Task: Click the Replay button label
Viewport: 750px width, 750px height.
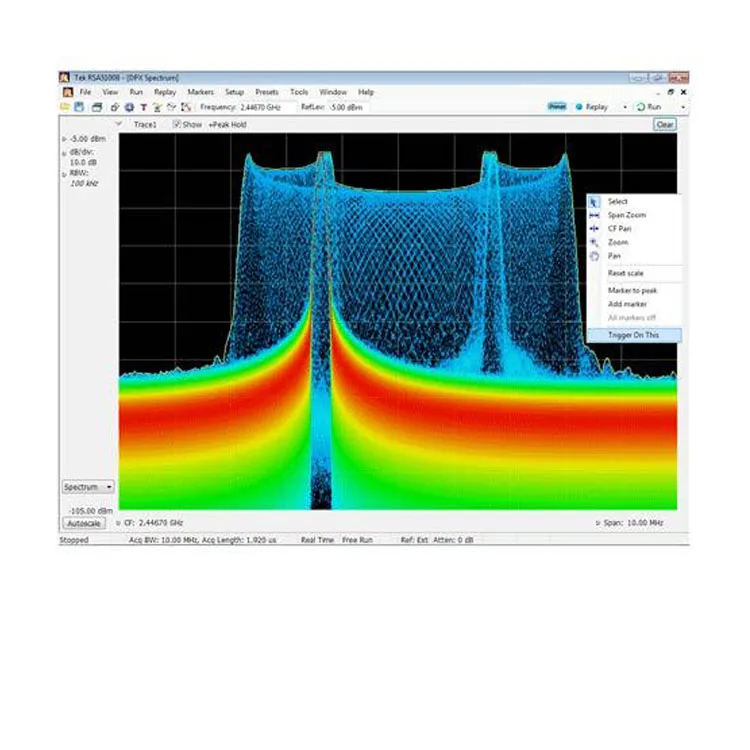Action: pos(596,107)
